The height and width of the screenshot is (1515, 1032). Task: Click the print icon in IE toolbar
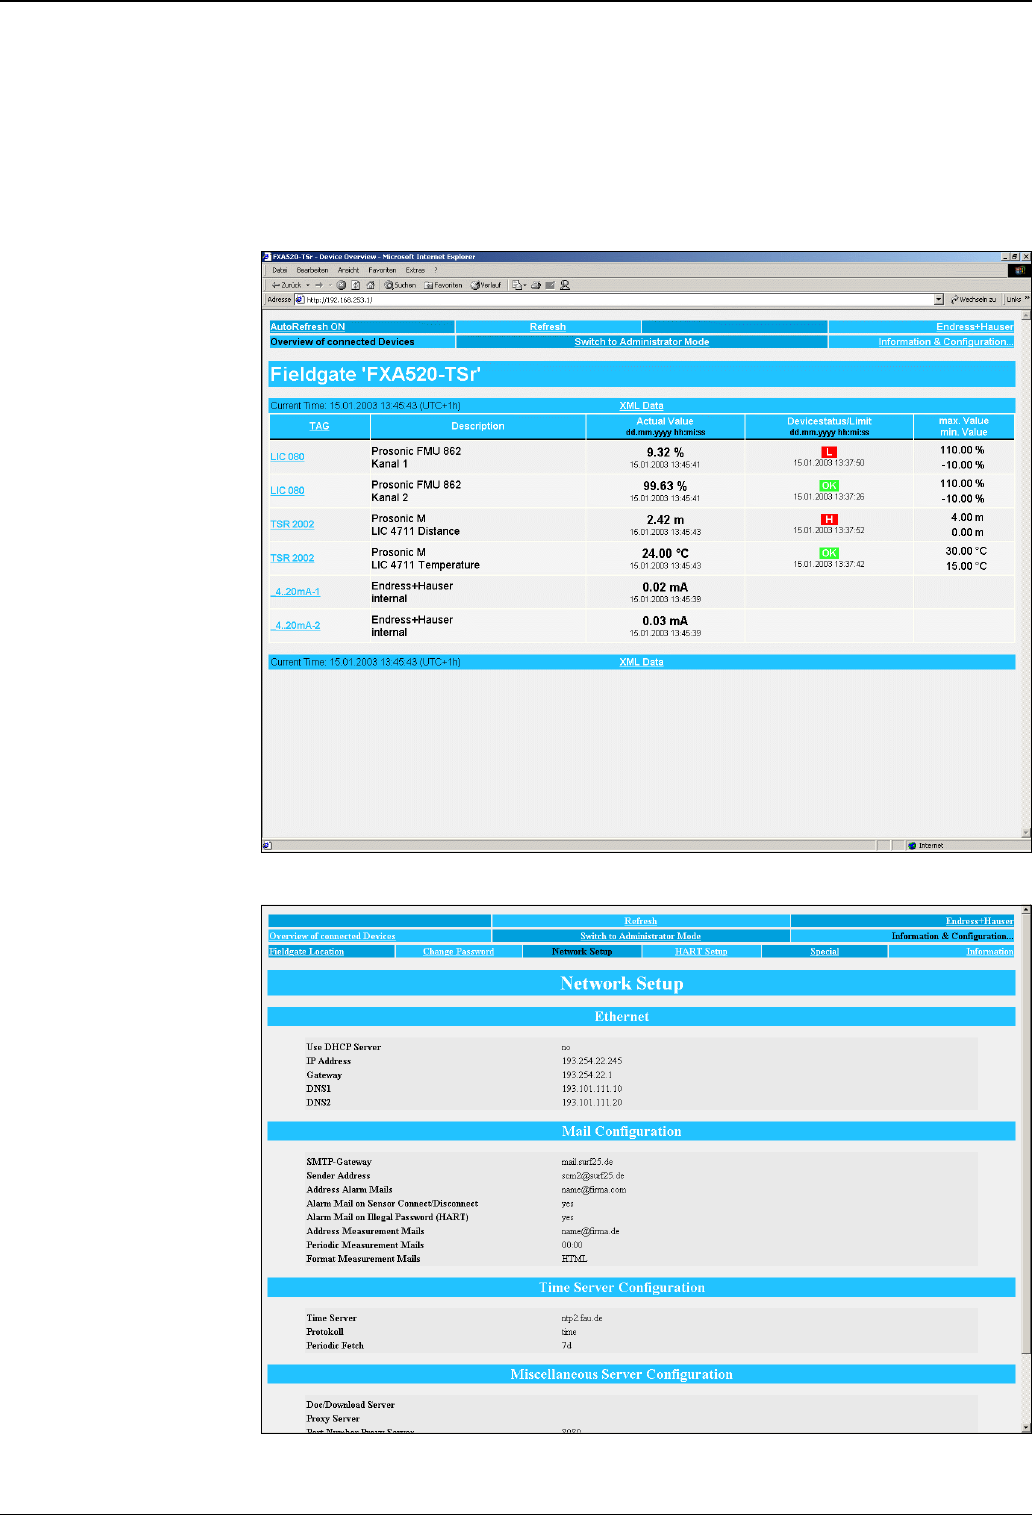[536, 285]
